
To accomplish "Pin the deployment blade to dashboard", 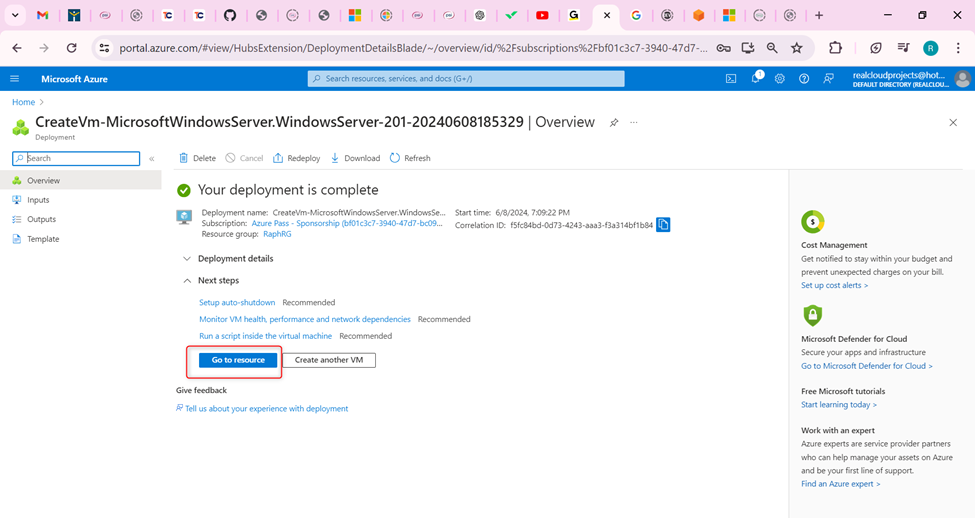I will [x=614, y=123].
